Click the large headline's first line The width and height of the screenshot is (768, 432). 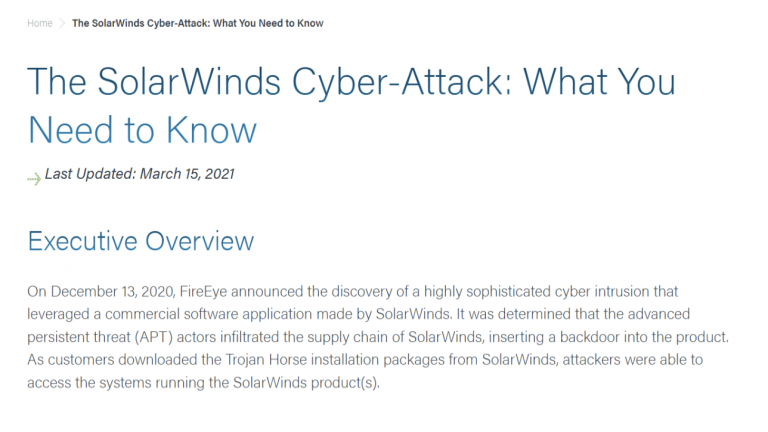coord(350,80)
